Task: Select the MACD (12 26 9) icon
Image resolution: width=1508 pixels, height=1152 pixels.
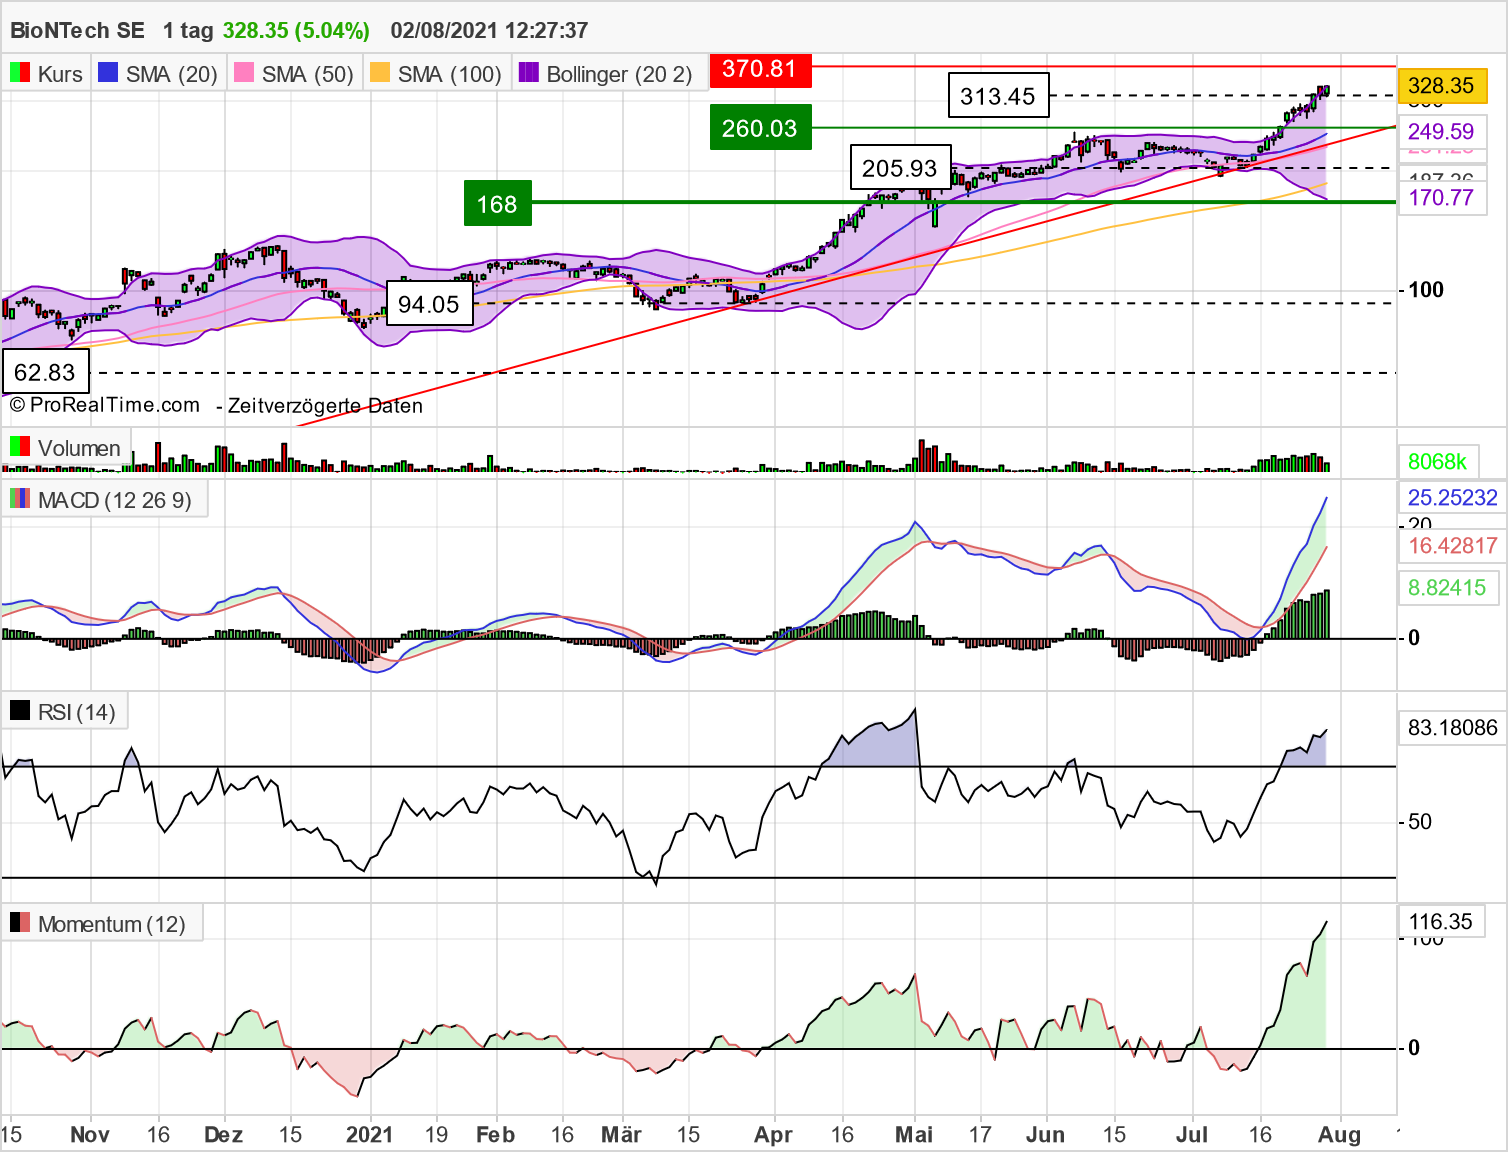Action: click(x=18, y=499)
